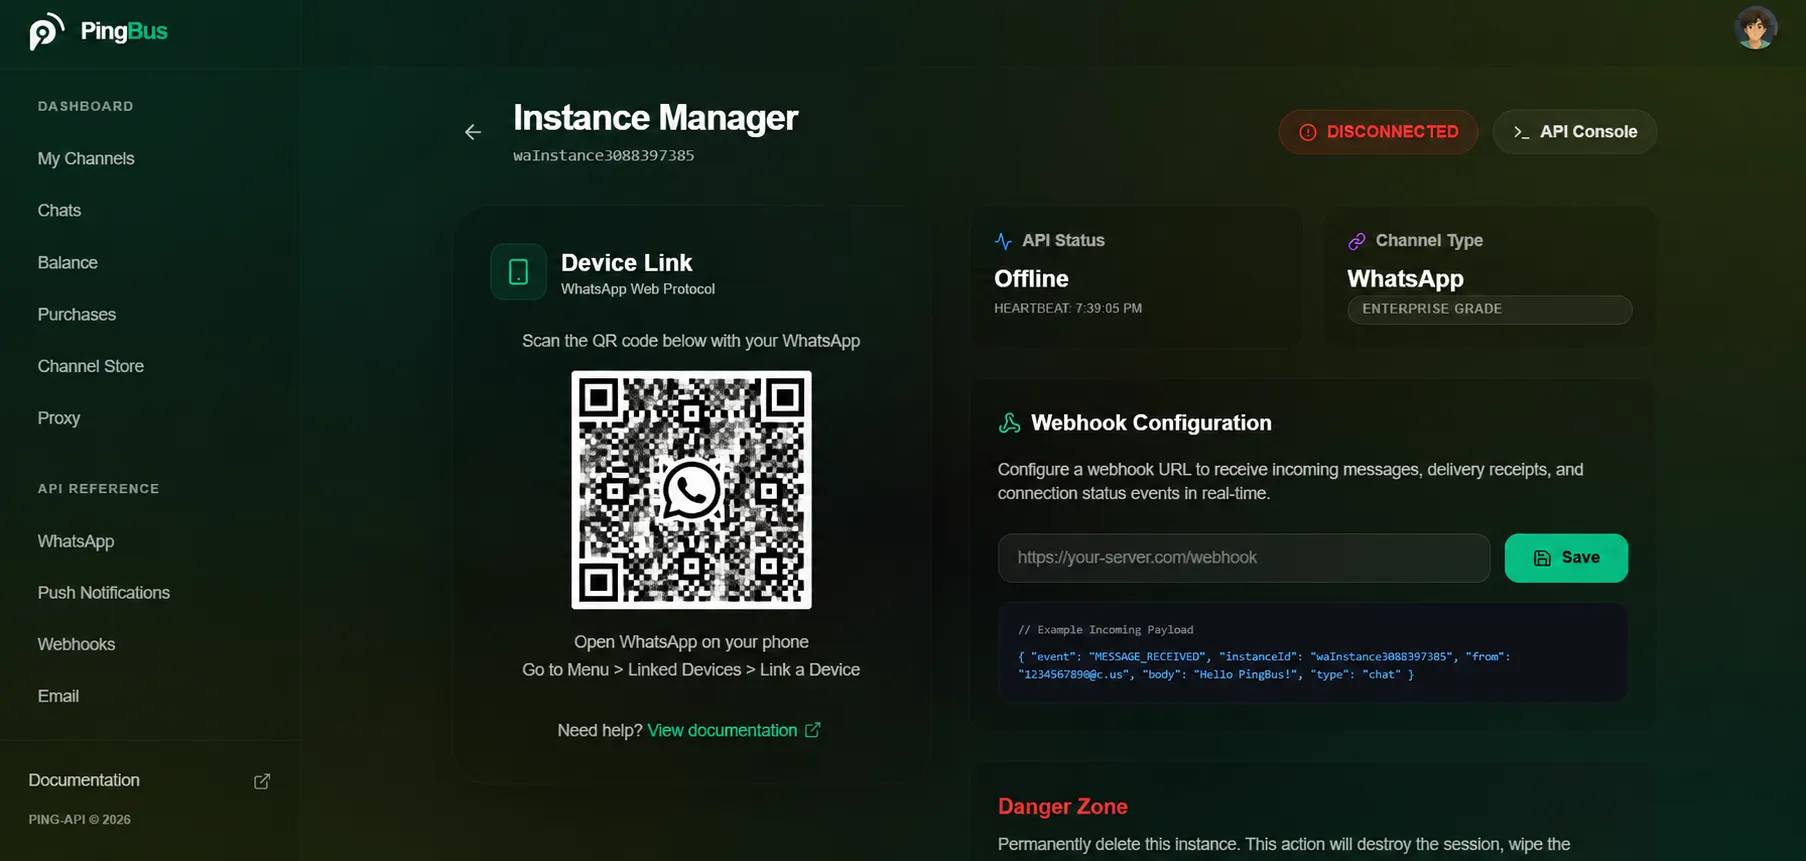The height and width of the screenshot is (861, 1806).
Task: Open the user avatar profile picture
Action: pos(1755,28)
